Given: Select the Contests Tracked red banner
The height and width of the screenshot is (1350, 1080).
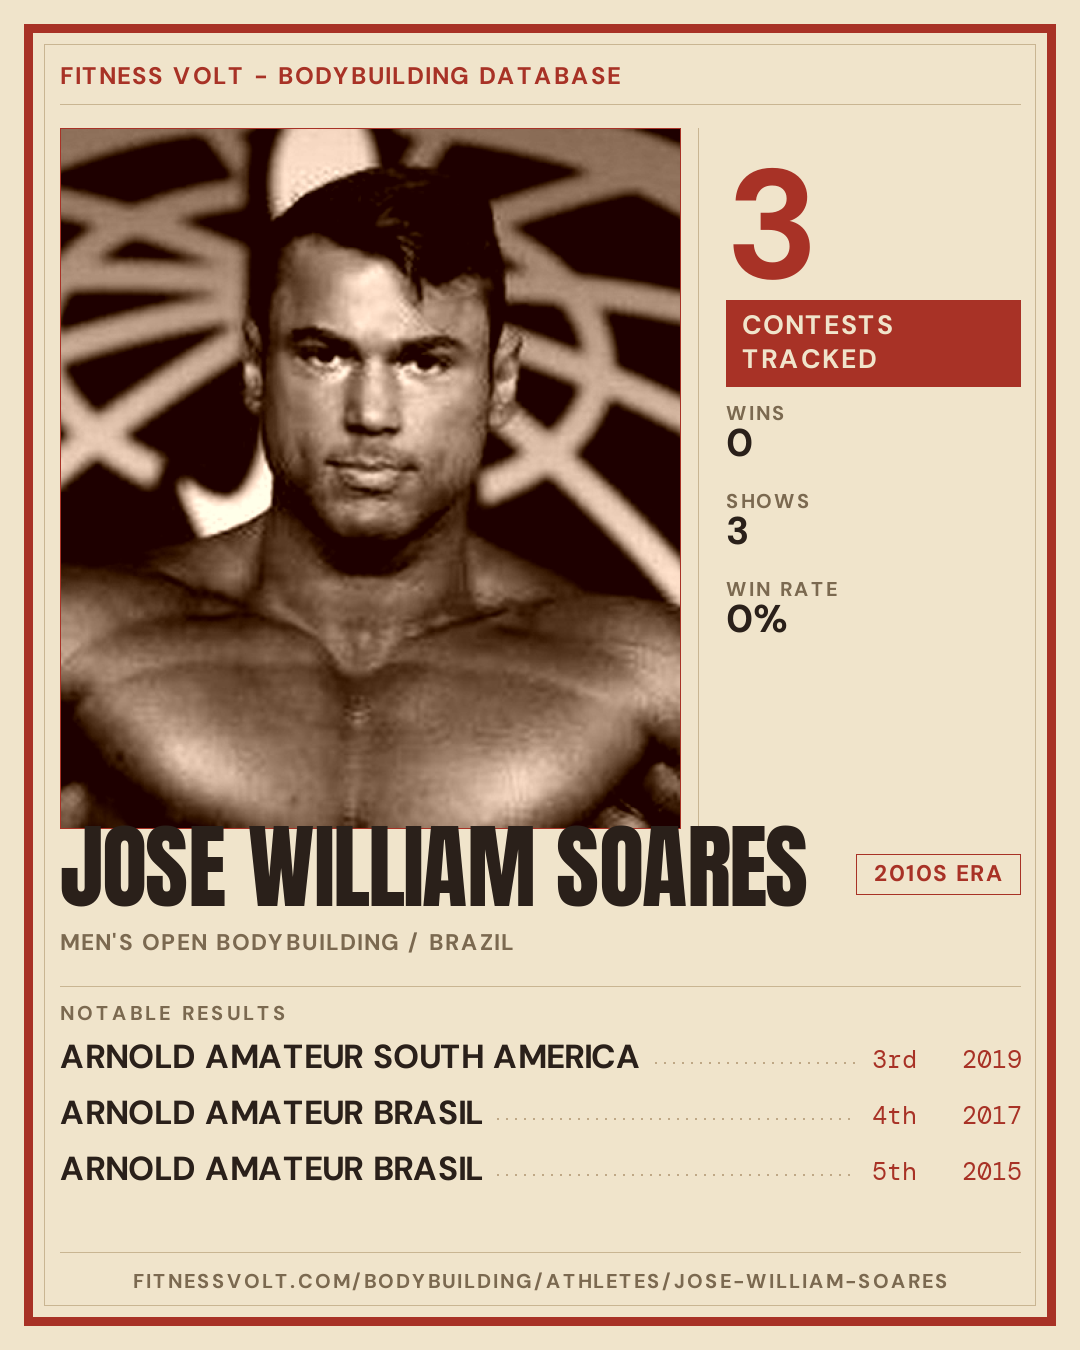Looking at the screenshot, I should 873,343.
